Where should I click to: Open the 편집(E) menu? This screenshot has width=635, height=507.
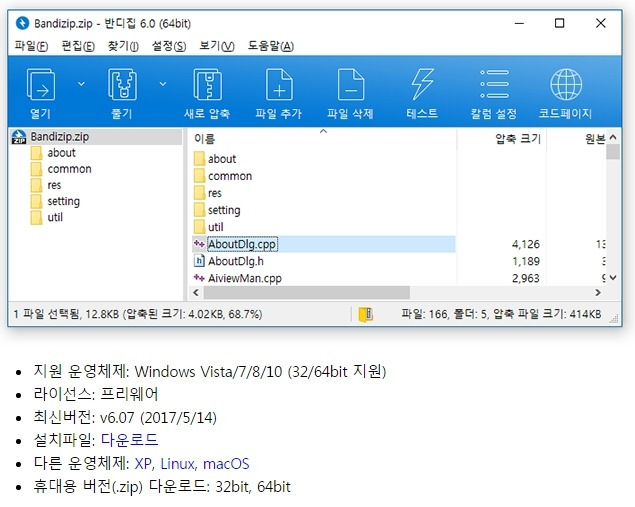[x=78, y=46]
